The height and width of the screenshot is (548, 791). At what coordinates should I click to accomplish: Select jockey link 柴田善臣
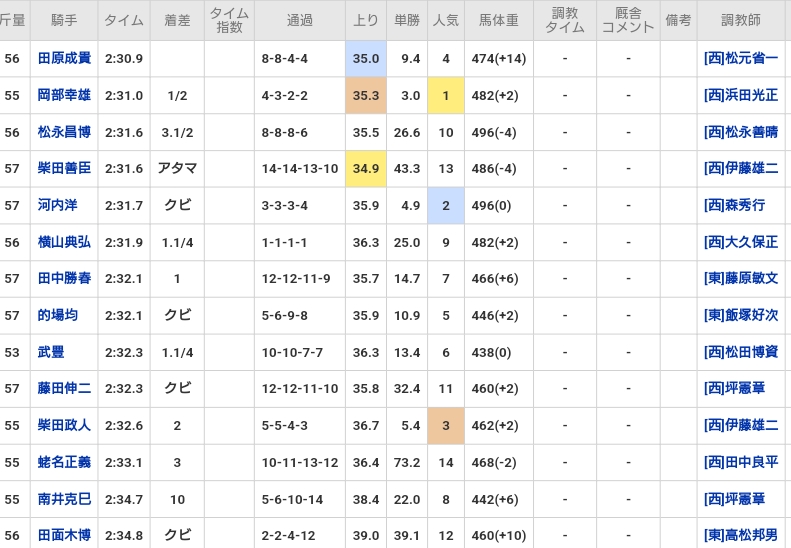pos(64,169)
